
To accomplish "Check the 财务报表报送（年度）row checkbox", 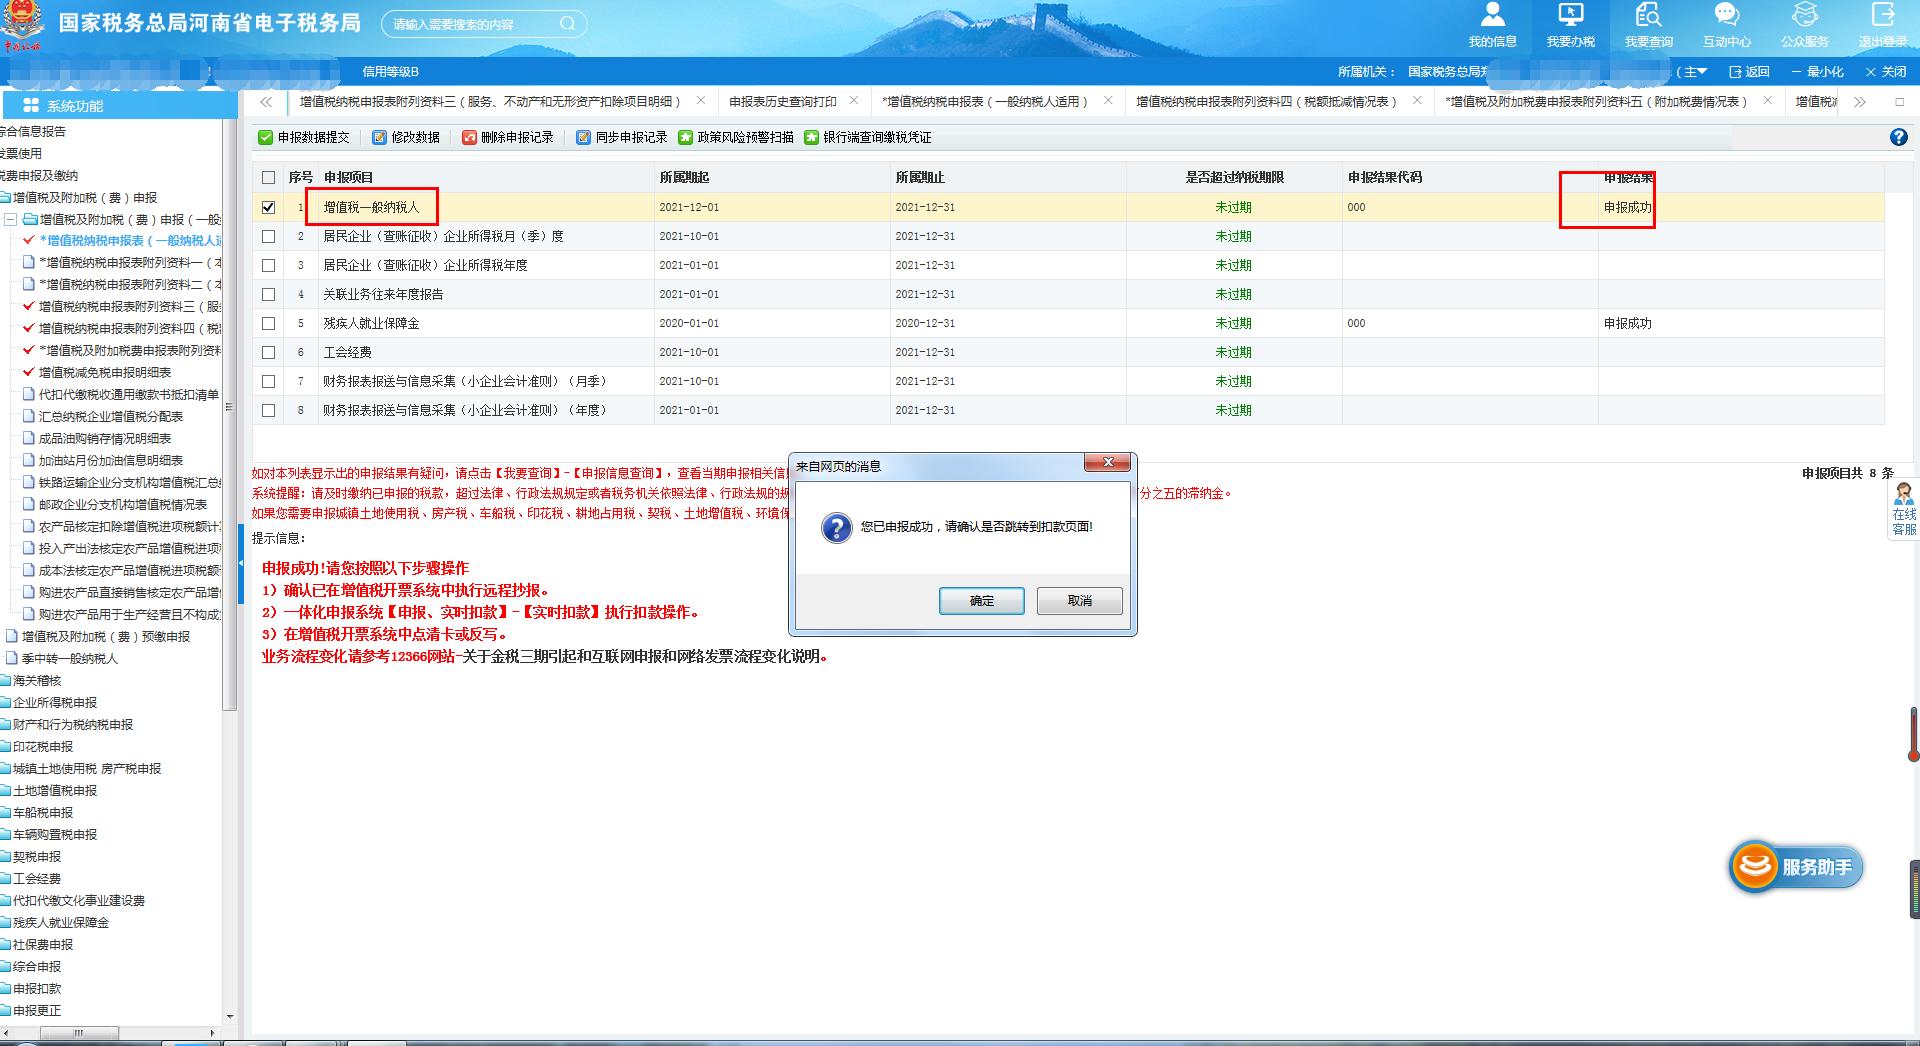I will [268, 411].
